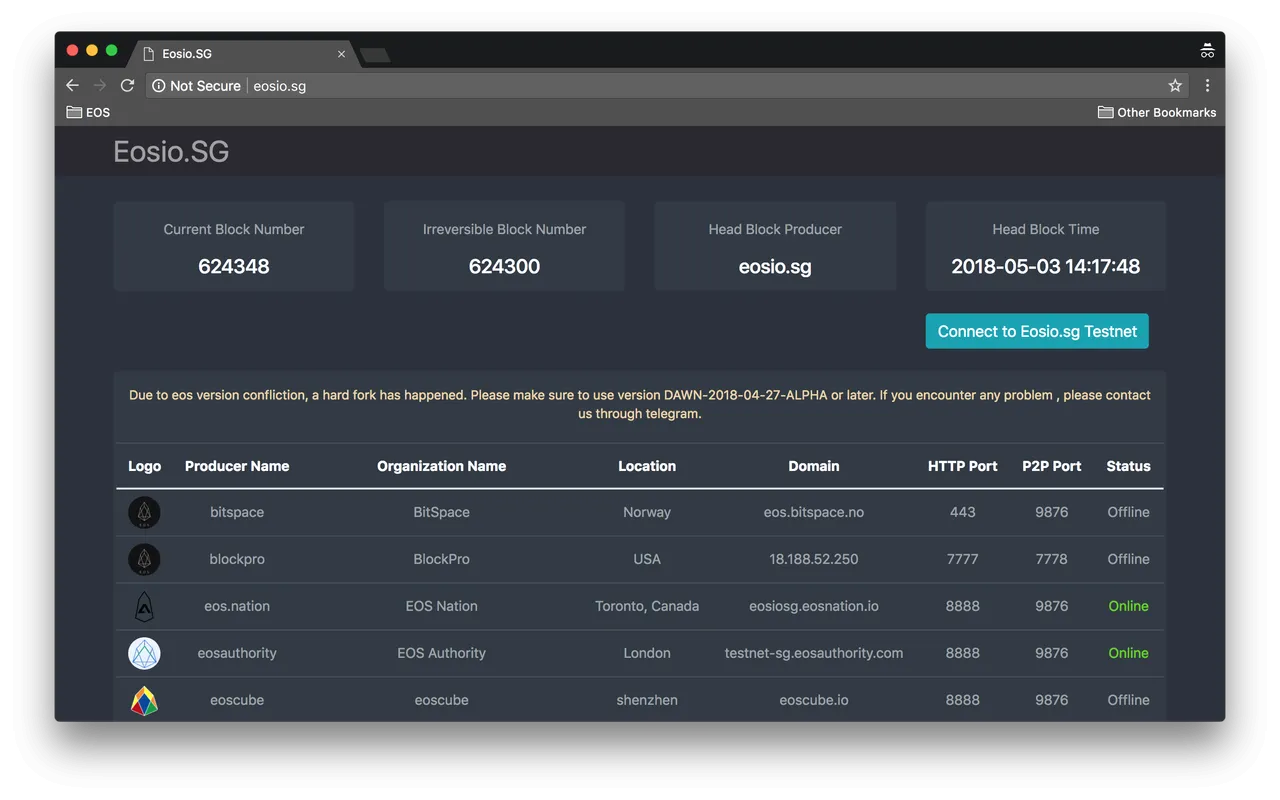Click the browser forward arrow
Viewport: 1280px width, 800px height.
pyautogui.click(x=100, y=86)
